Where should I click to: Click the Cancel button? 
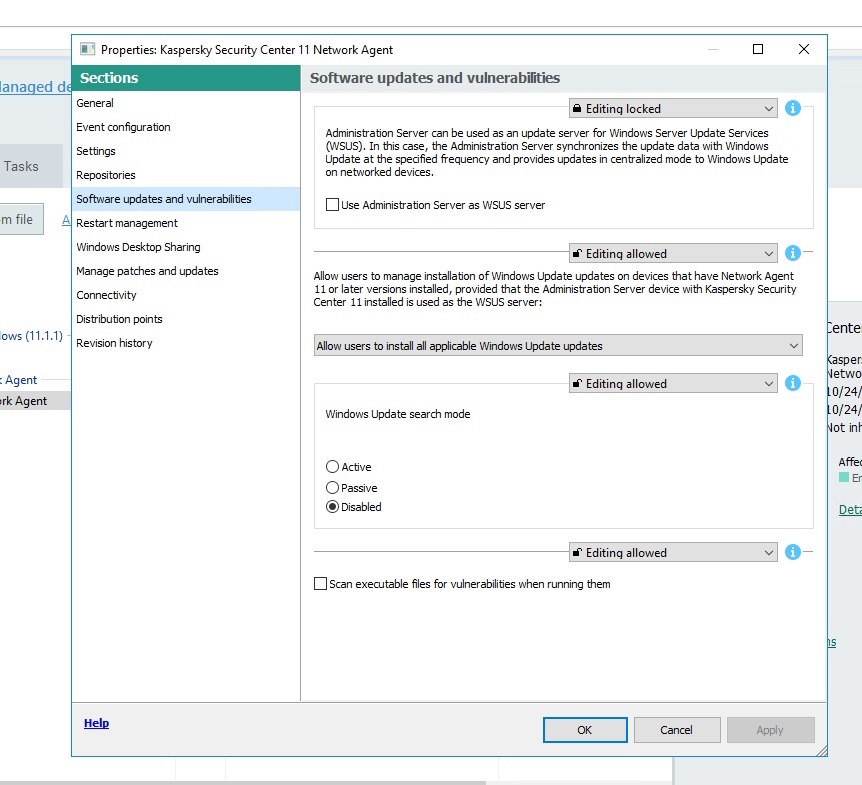(x=677, y=730)
